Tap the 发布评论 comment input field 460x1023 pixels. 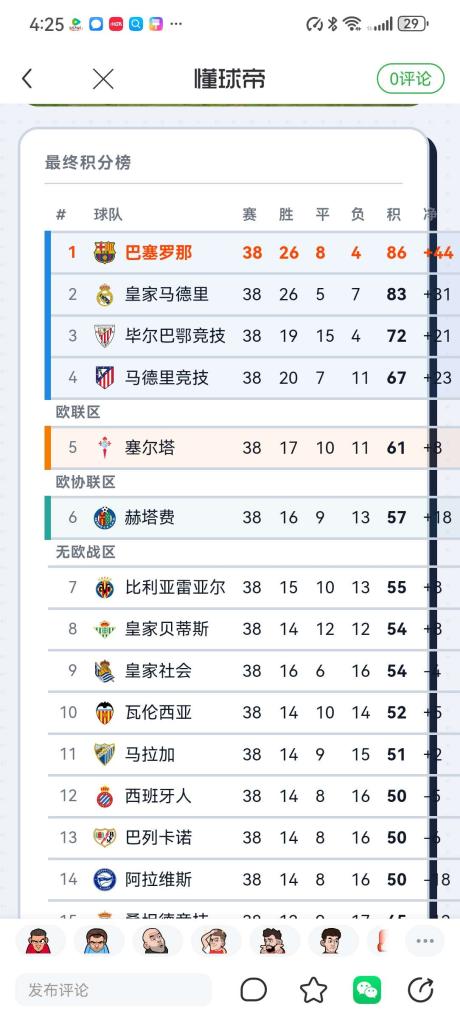pyautogui.click(x=114, y=990)
